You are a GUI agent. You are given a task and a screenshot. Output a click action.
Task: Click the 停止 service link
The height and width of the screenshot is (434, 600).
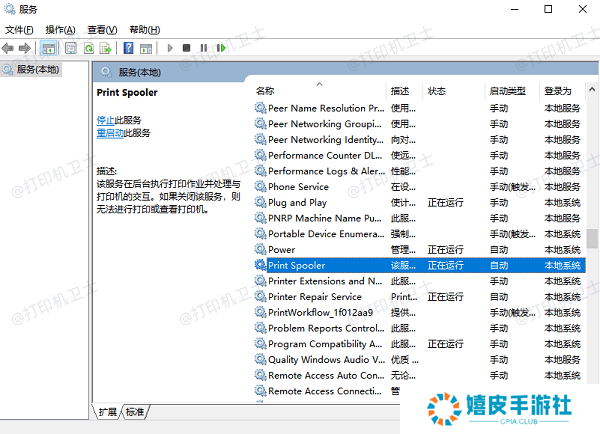[x=106, y=120]
